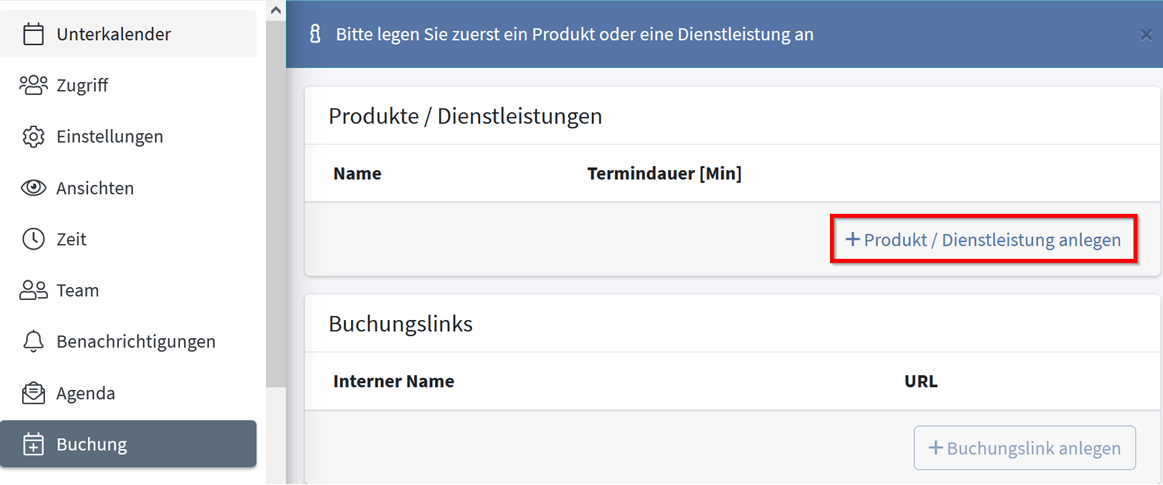Click the Einstellungen gear icon
Image resolution: width=1163 pixels, height=485 pixels.
(x=33, y=136)
